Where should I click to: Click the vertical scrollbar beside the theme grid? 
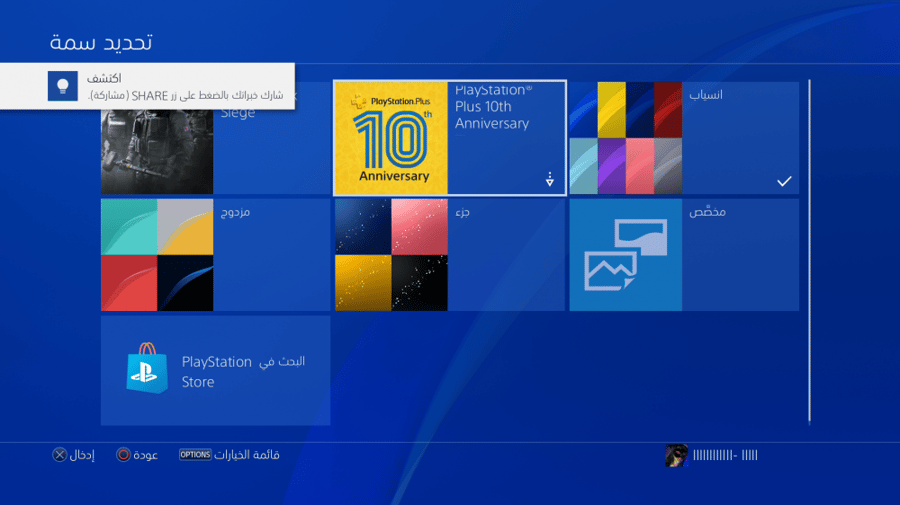pos(809,252)
